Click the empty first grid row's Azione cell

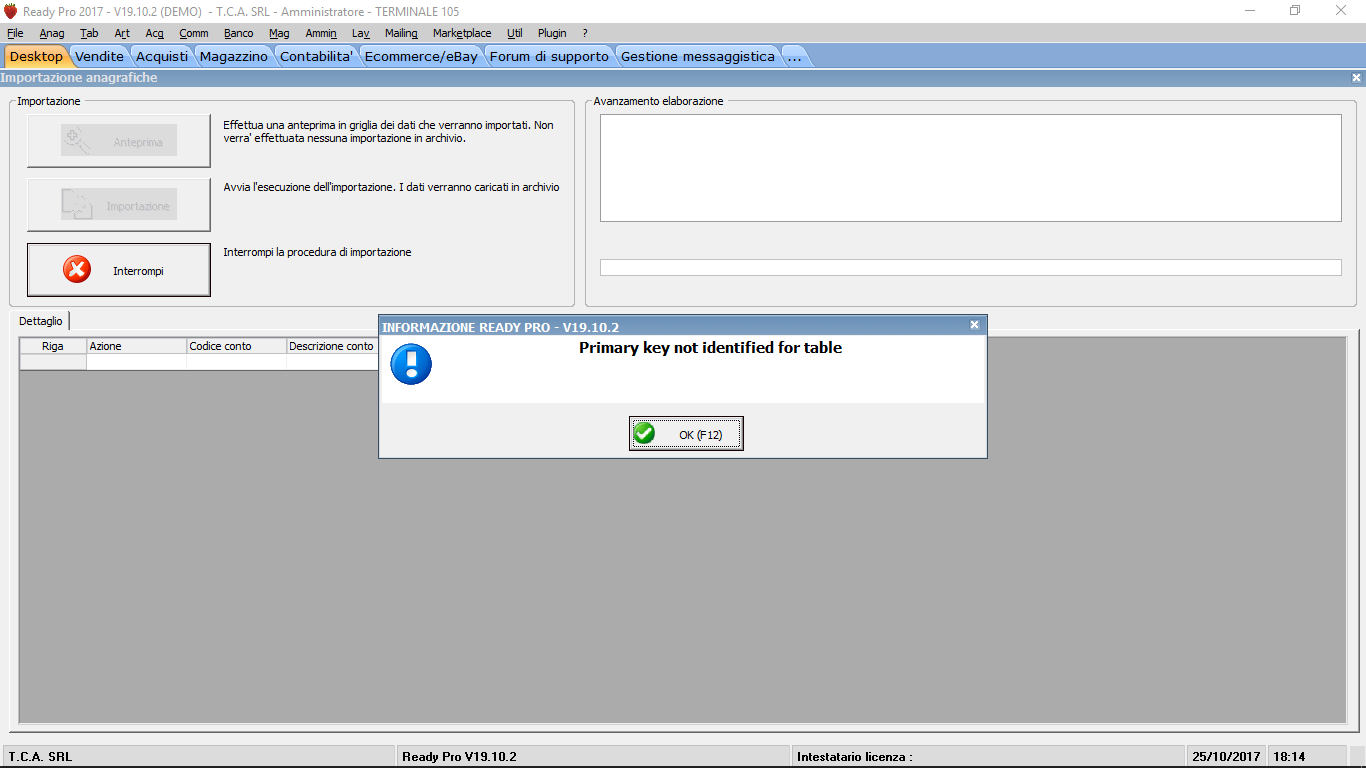137,362
